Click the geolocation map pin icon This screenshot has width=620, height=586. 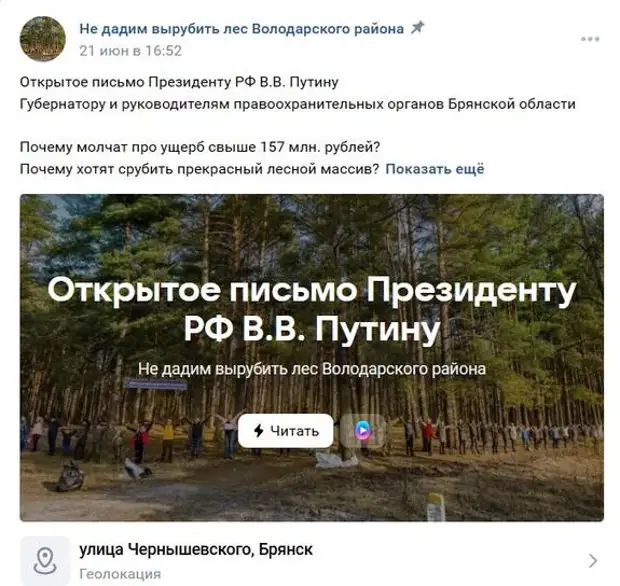(x=45, y=560)
